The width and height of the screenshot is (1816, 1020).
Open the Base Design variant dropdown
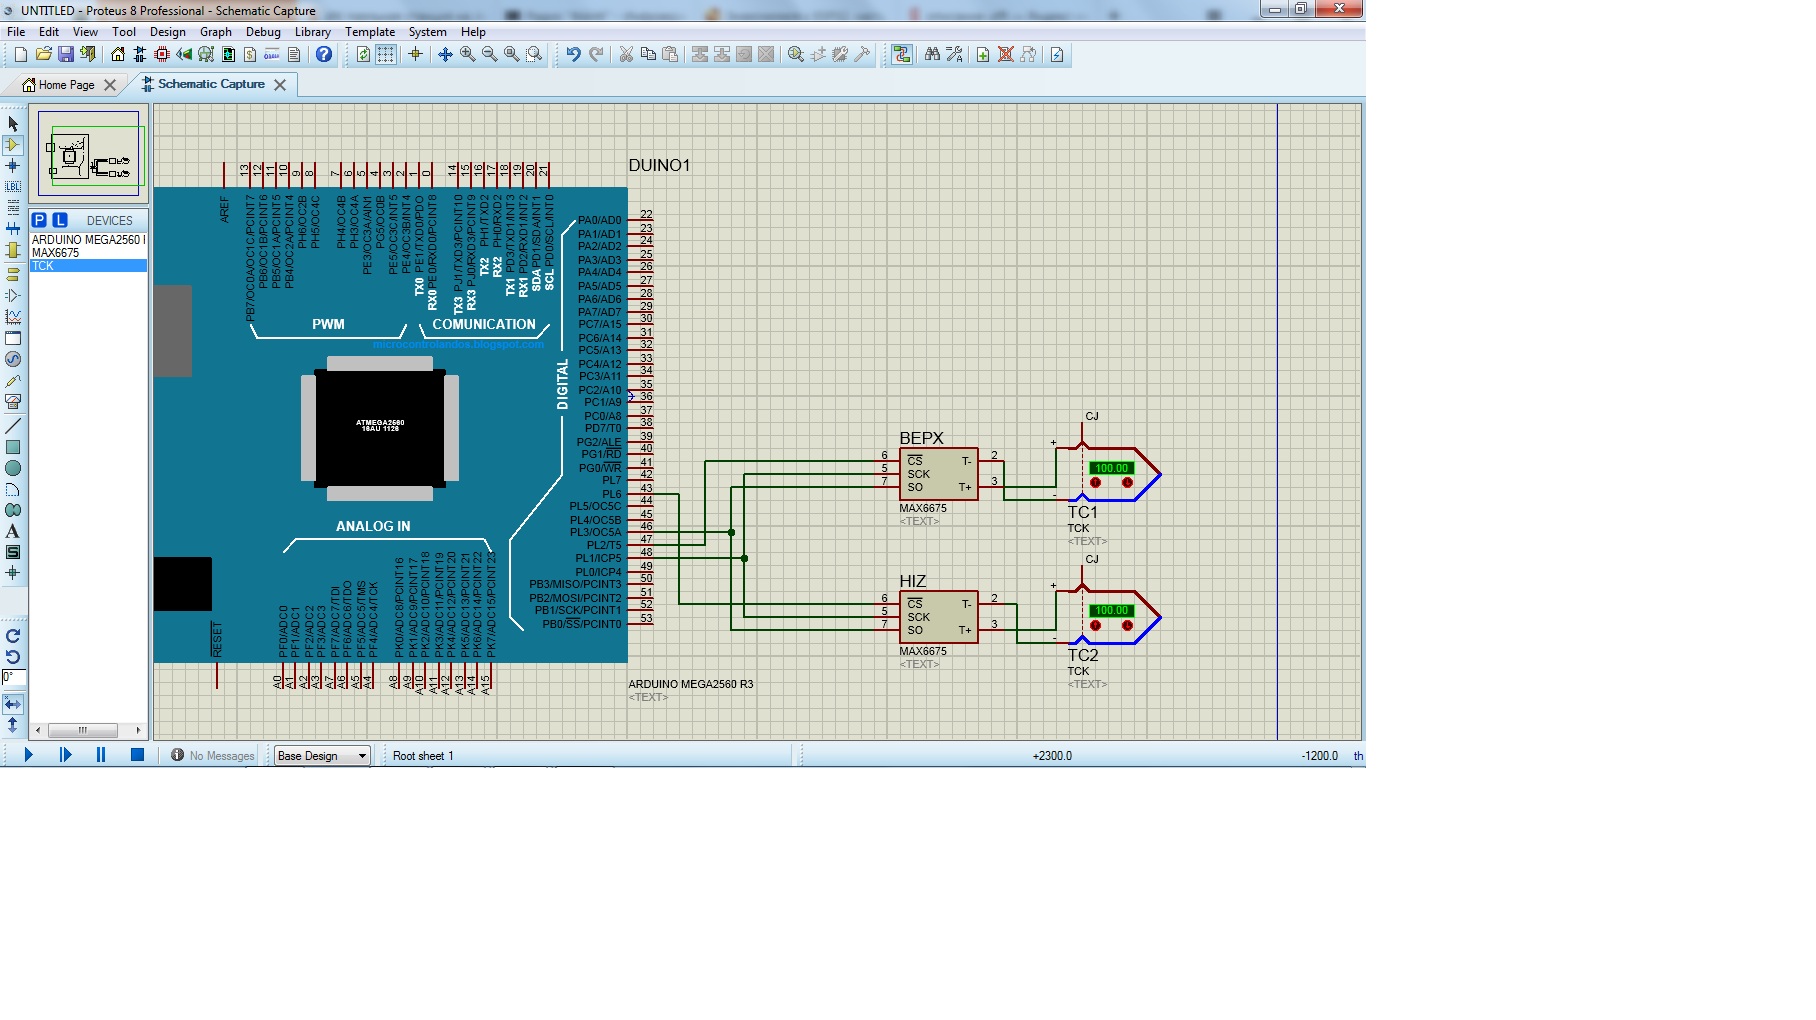322,756
